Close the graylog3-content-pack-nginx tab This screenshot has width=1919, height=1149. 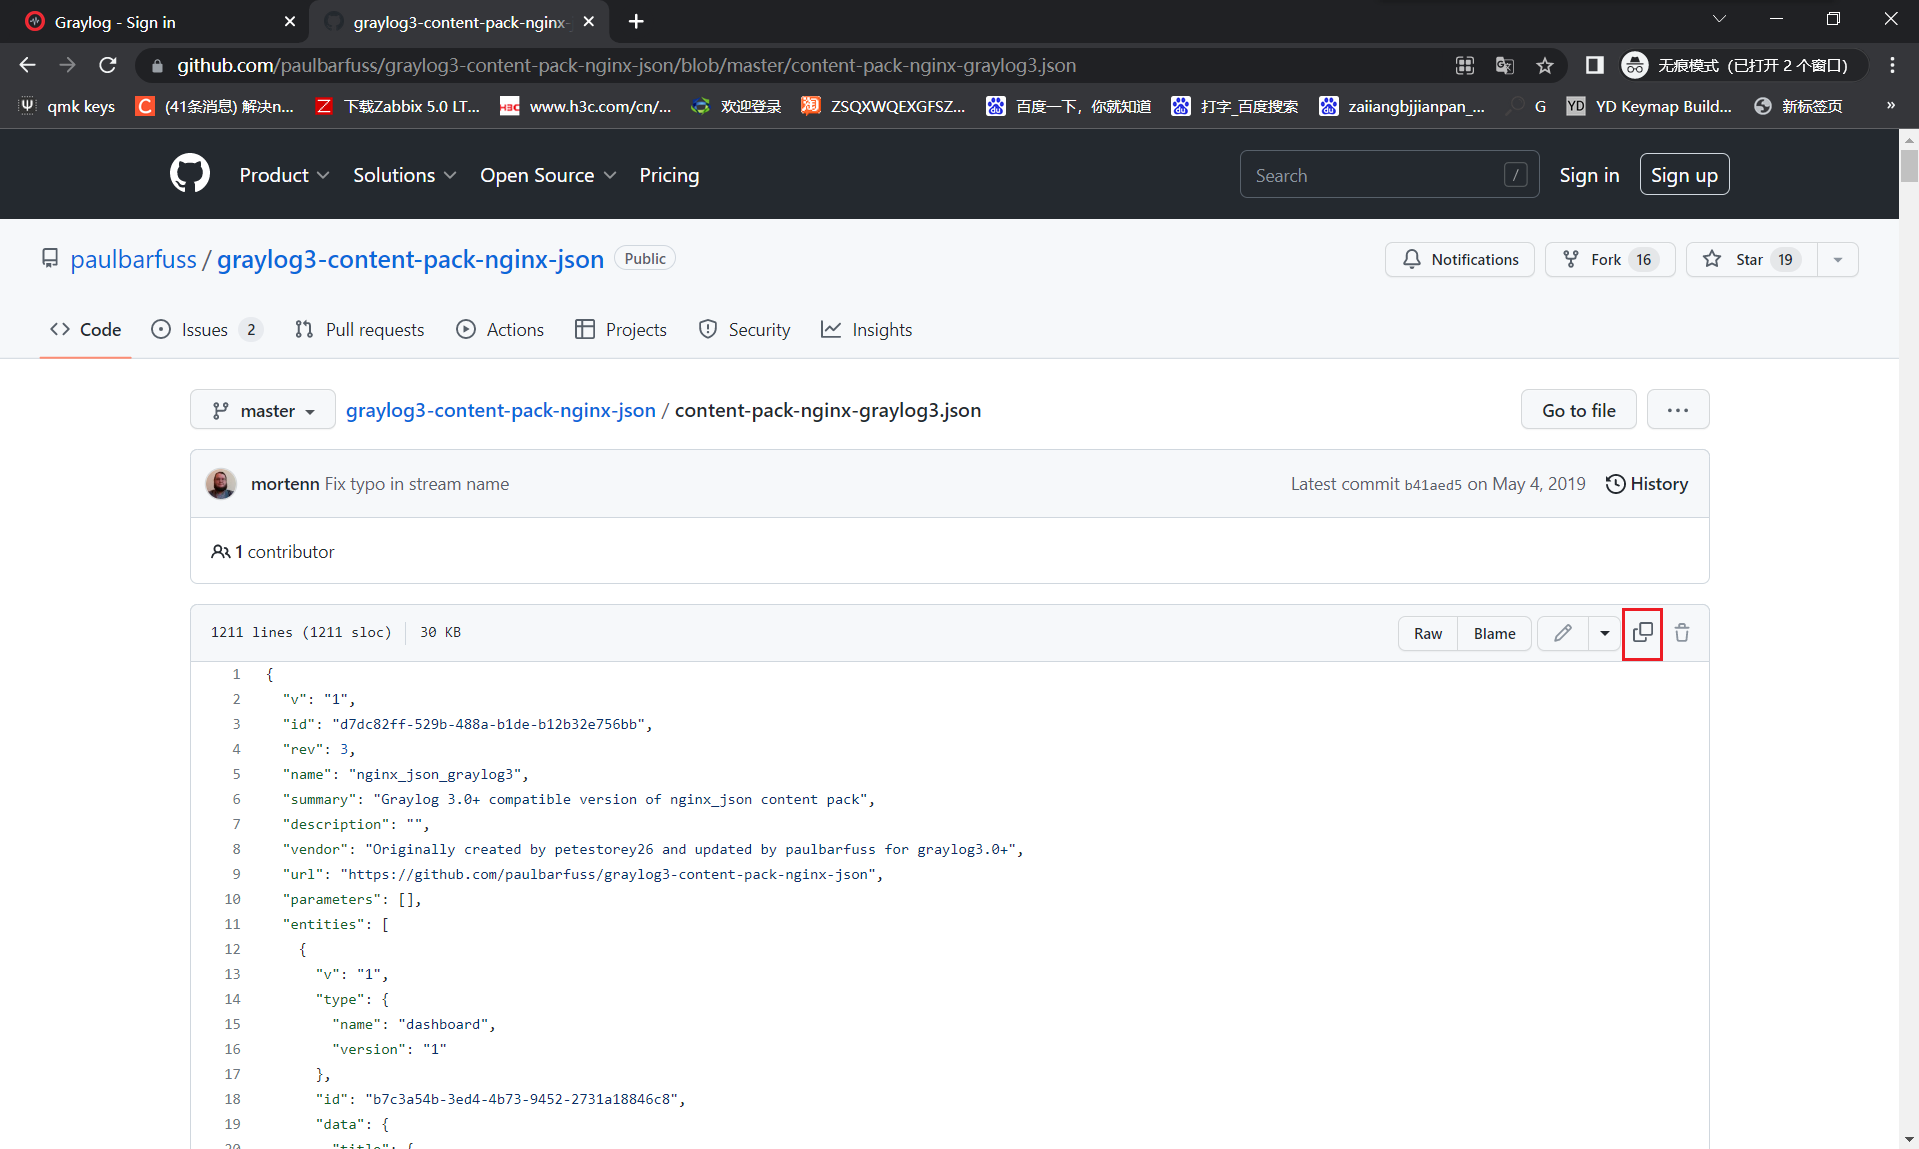(588, 21)
